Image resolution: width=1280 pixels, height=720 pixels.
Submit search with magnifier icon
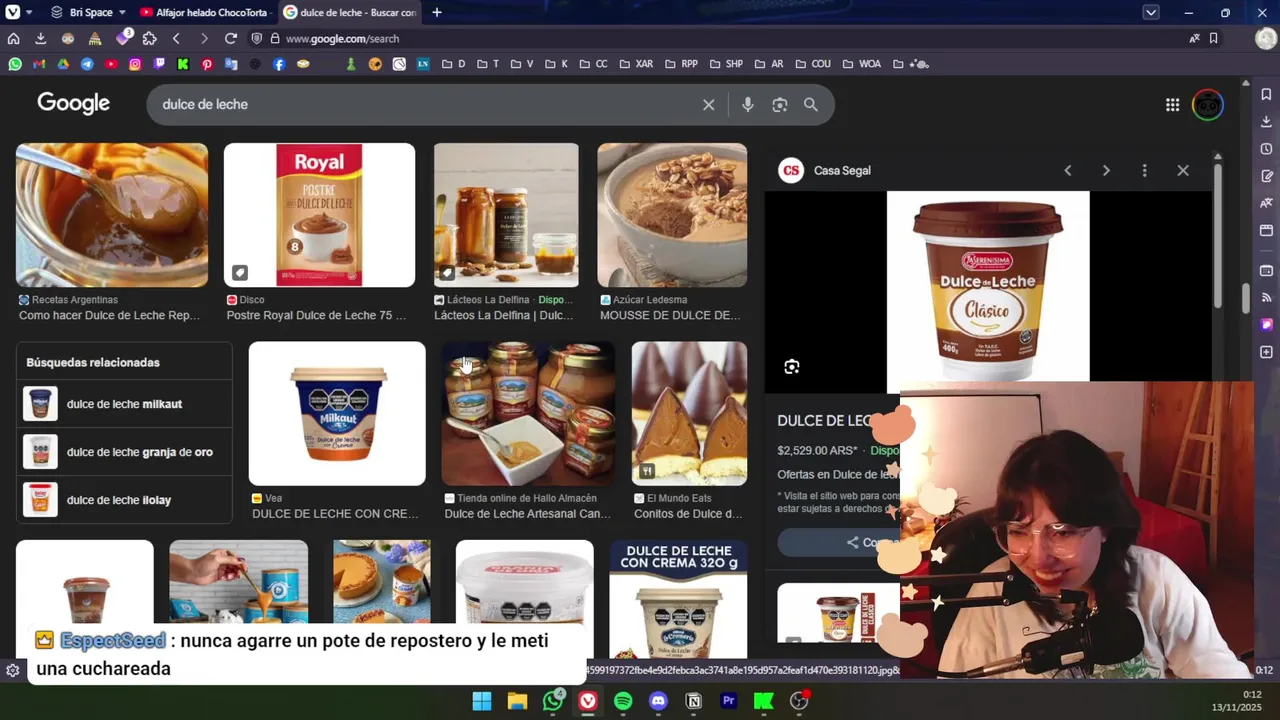click(811, 104)
